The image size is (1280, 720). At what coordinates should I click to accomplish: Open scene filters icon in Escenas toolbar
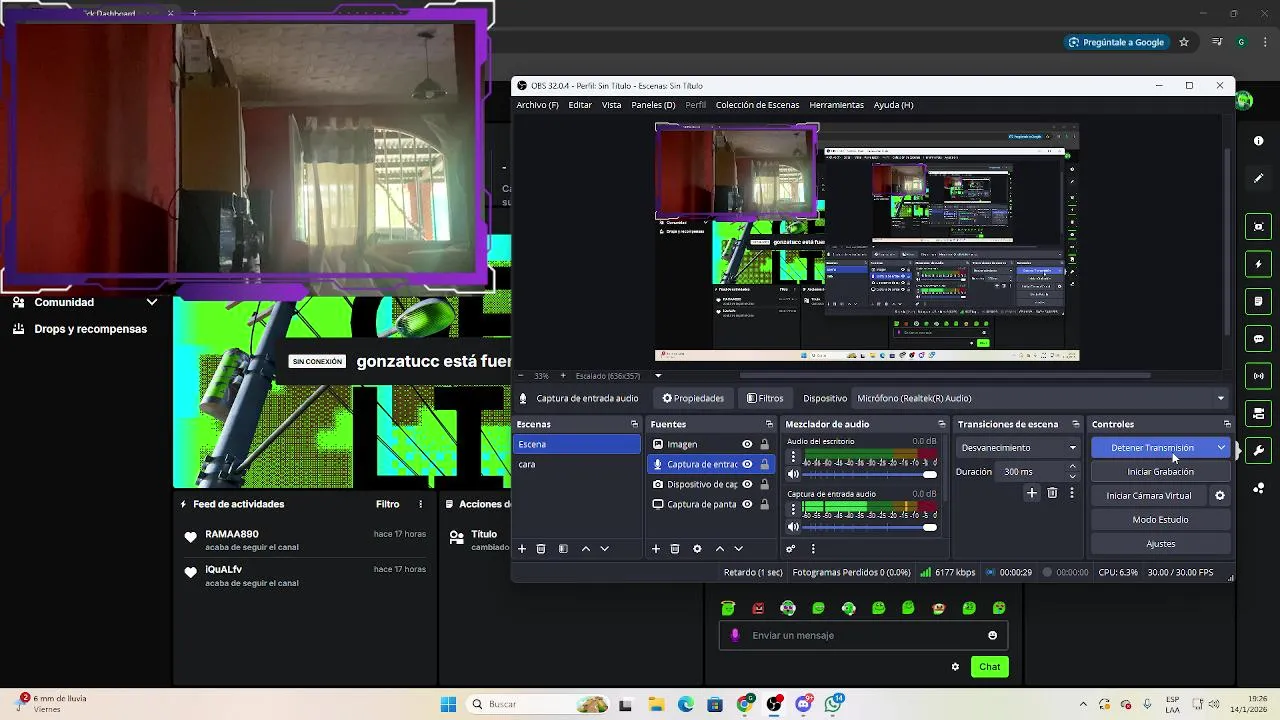click(x=563, y=549)
